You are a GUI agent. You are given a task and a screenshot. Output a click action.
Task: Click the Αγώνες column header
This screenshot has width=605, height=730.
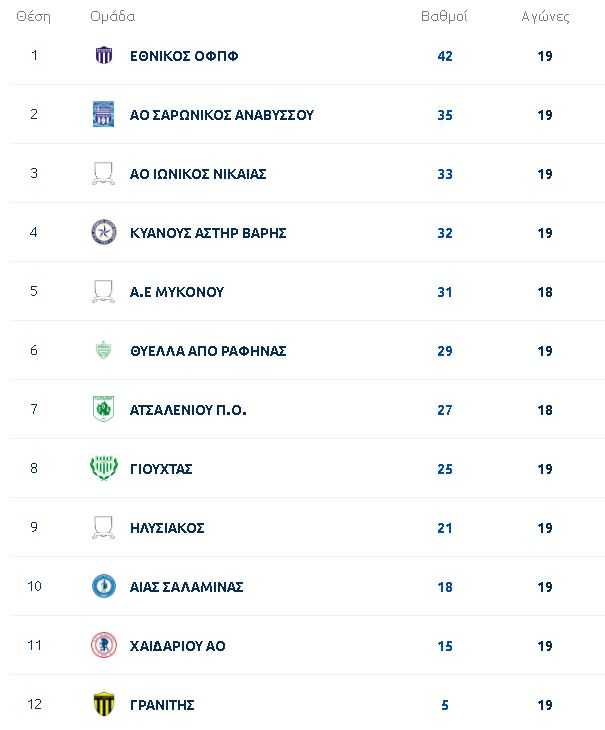[545, 17]
